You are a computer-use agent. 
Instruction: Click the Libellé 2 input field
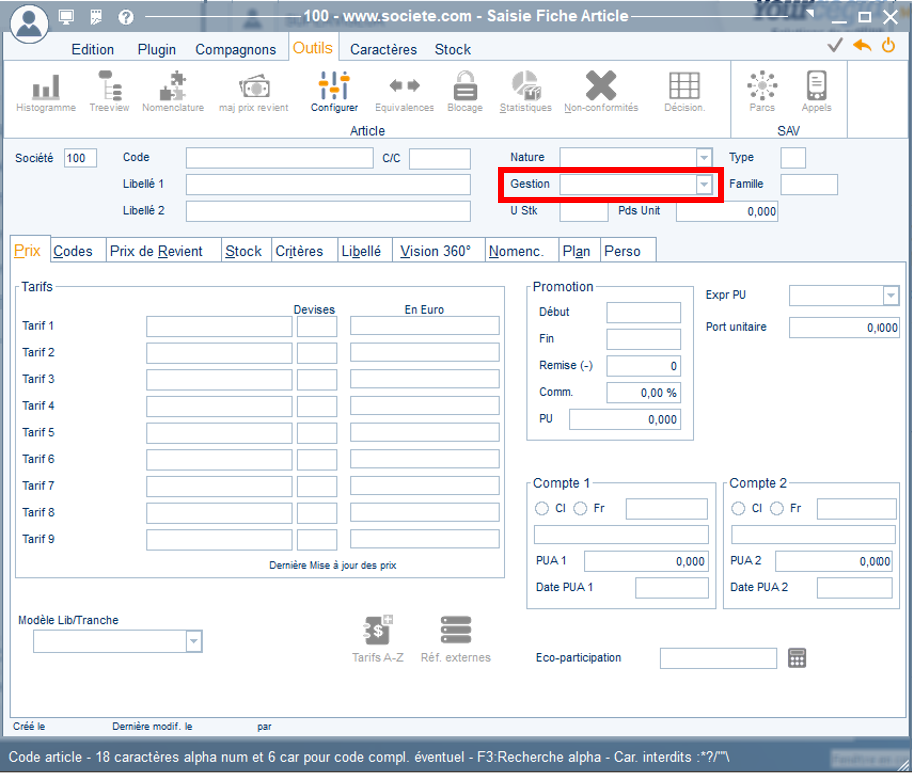point(328,211)
